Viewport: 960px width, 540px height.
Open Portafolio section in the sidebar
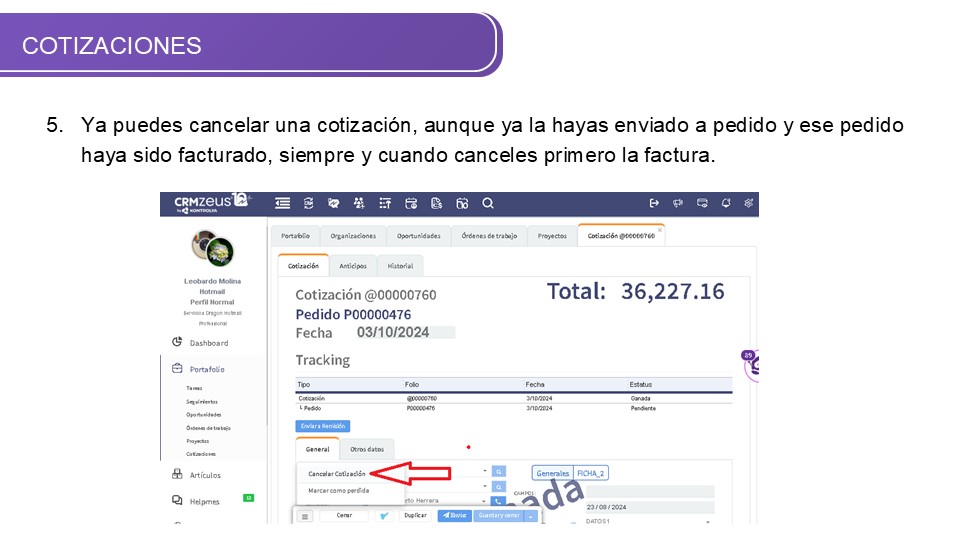point(207,369)
